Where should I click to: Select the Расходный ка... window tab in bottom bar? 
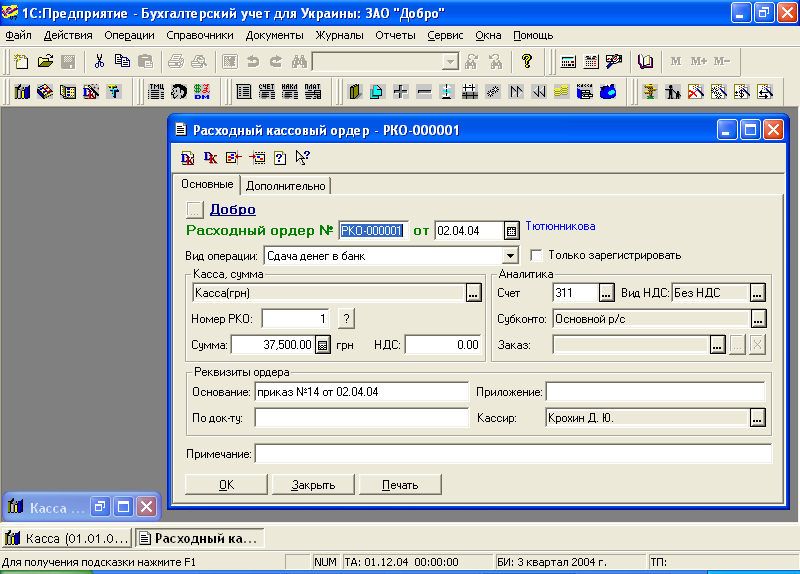pyautogui.click(x=200, y=538)
